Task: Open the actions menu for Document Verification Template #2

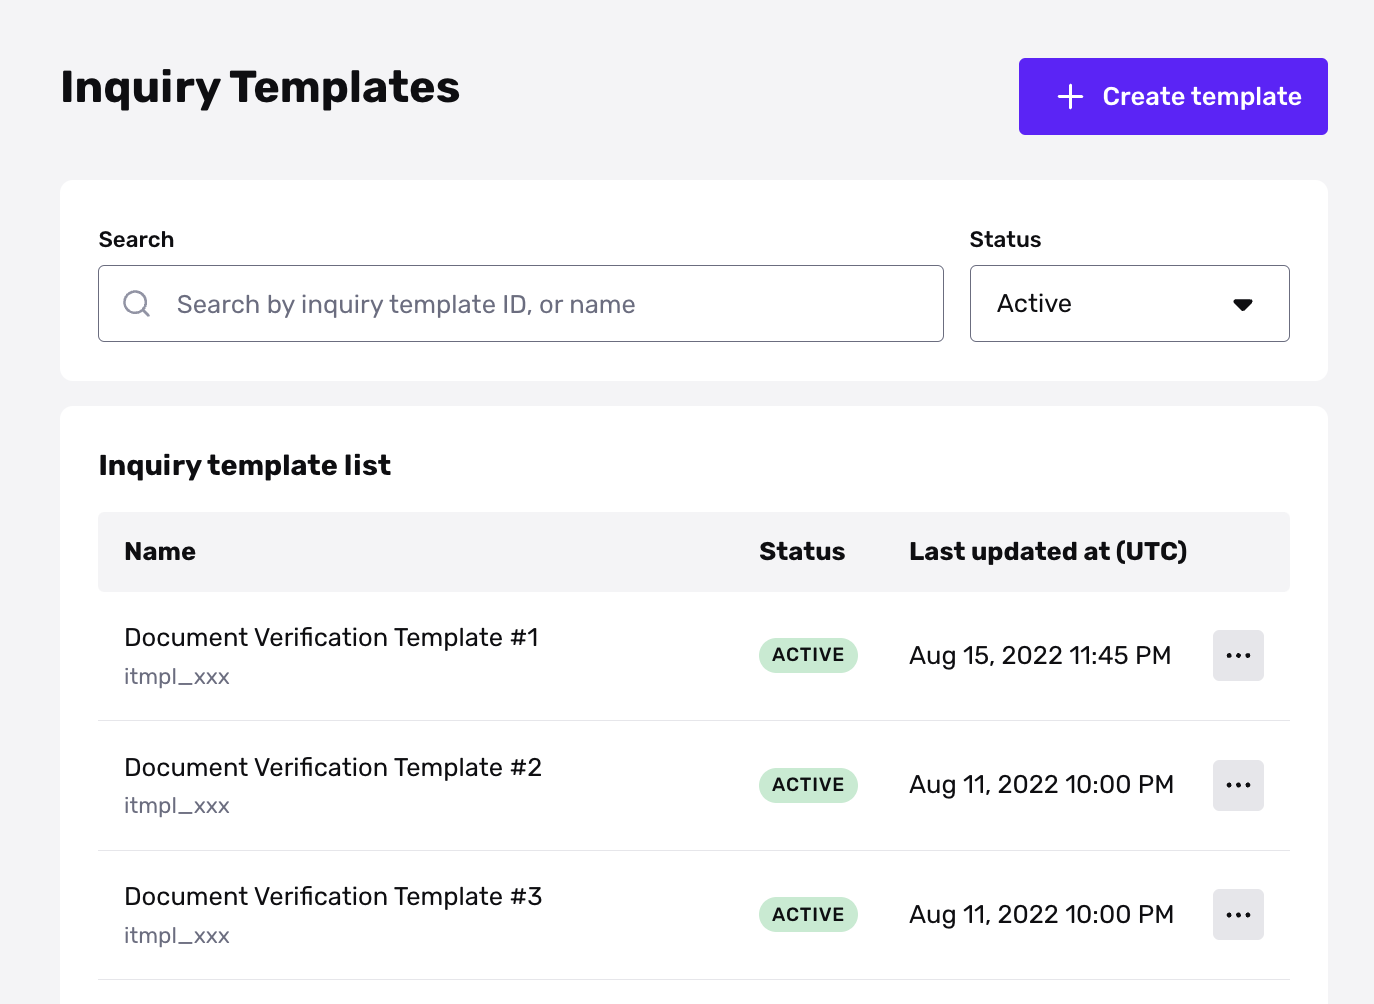Action: (x=1238, y=785)
